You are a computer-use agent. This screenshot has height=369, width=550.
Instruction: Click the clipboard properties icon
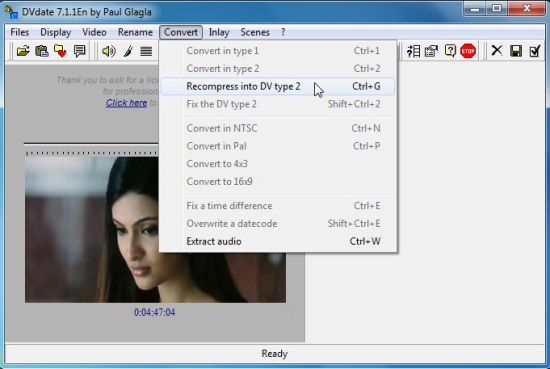point(431,51)
